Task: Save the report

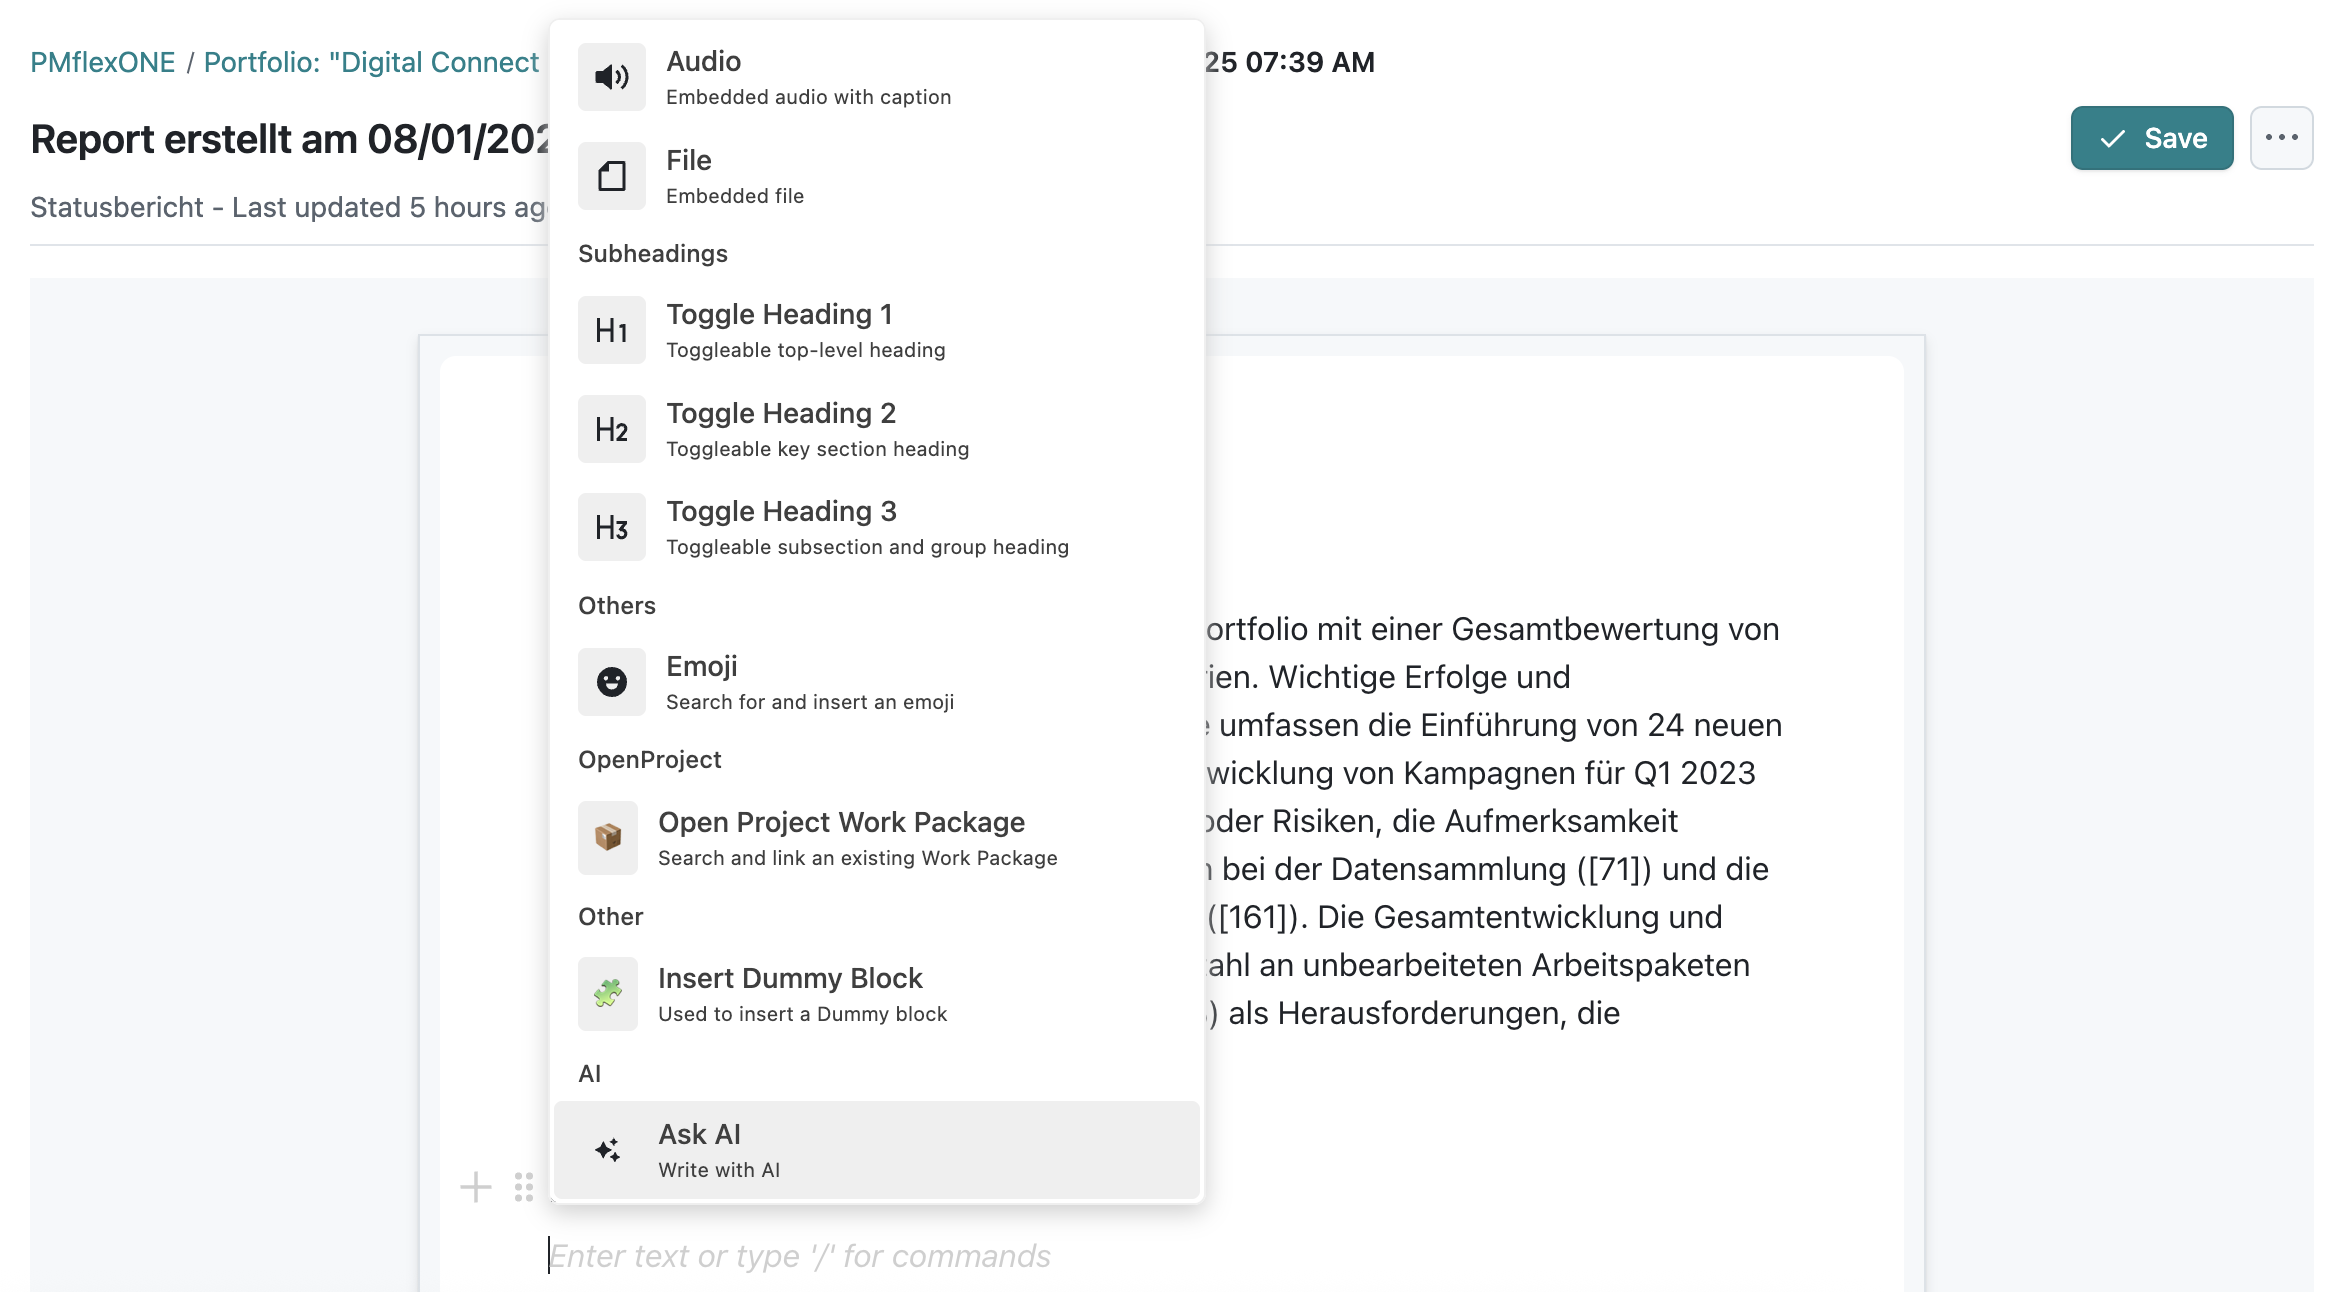Action: [x=2152, y=138]
